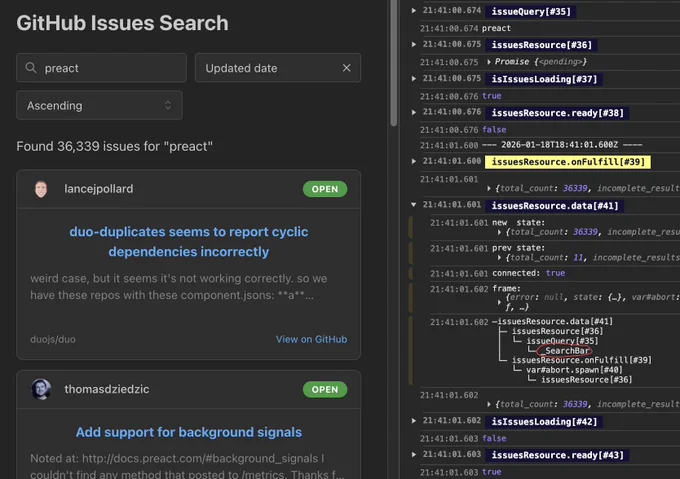Expand the issuesResource.ready[#43] log entry
Viewport: 680px width, 479px height.
coord(414,454)
